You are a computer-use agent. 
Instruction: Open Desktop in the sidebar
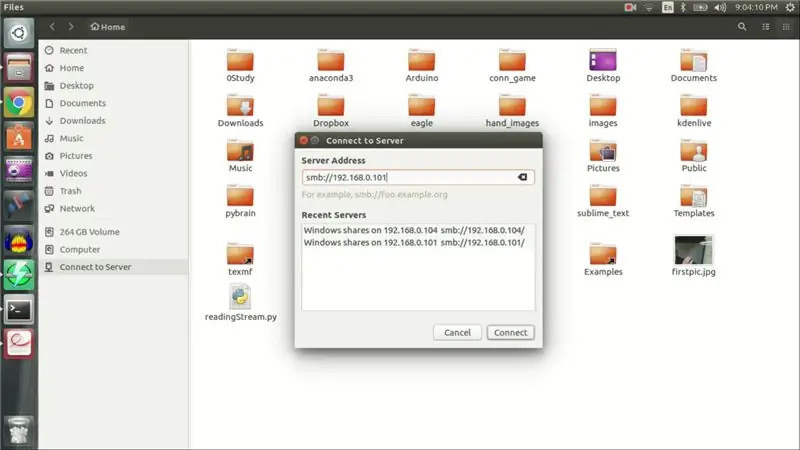77,85
